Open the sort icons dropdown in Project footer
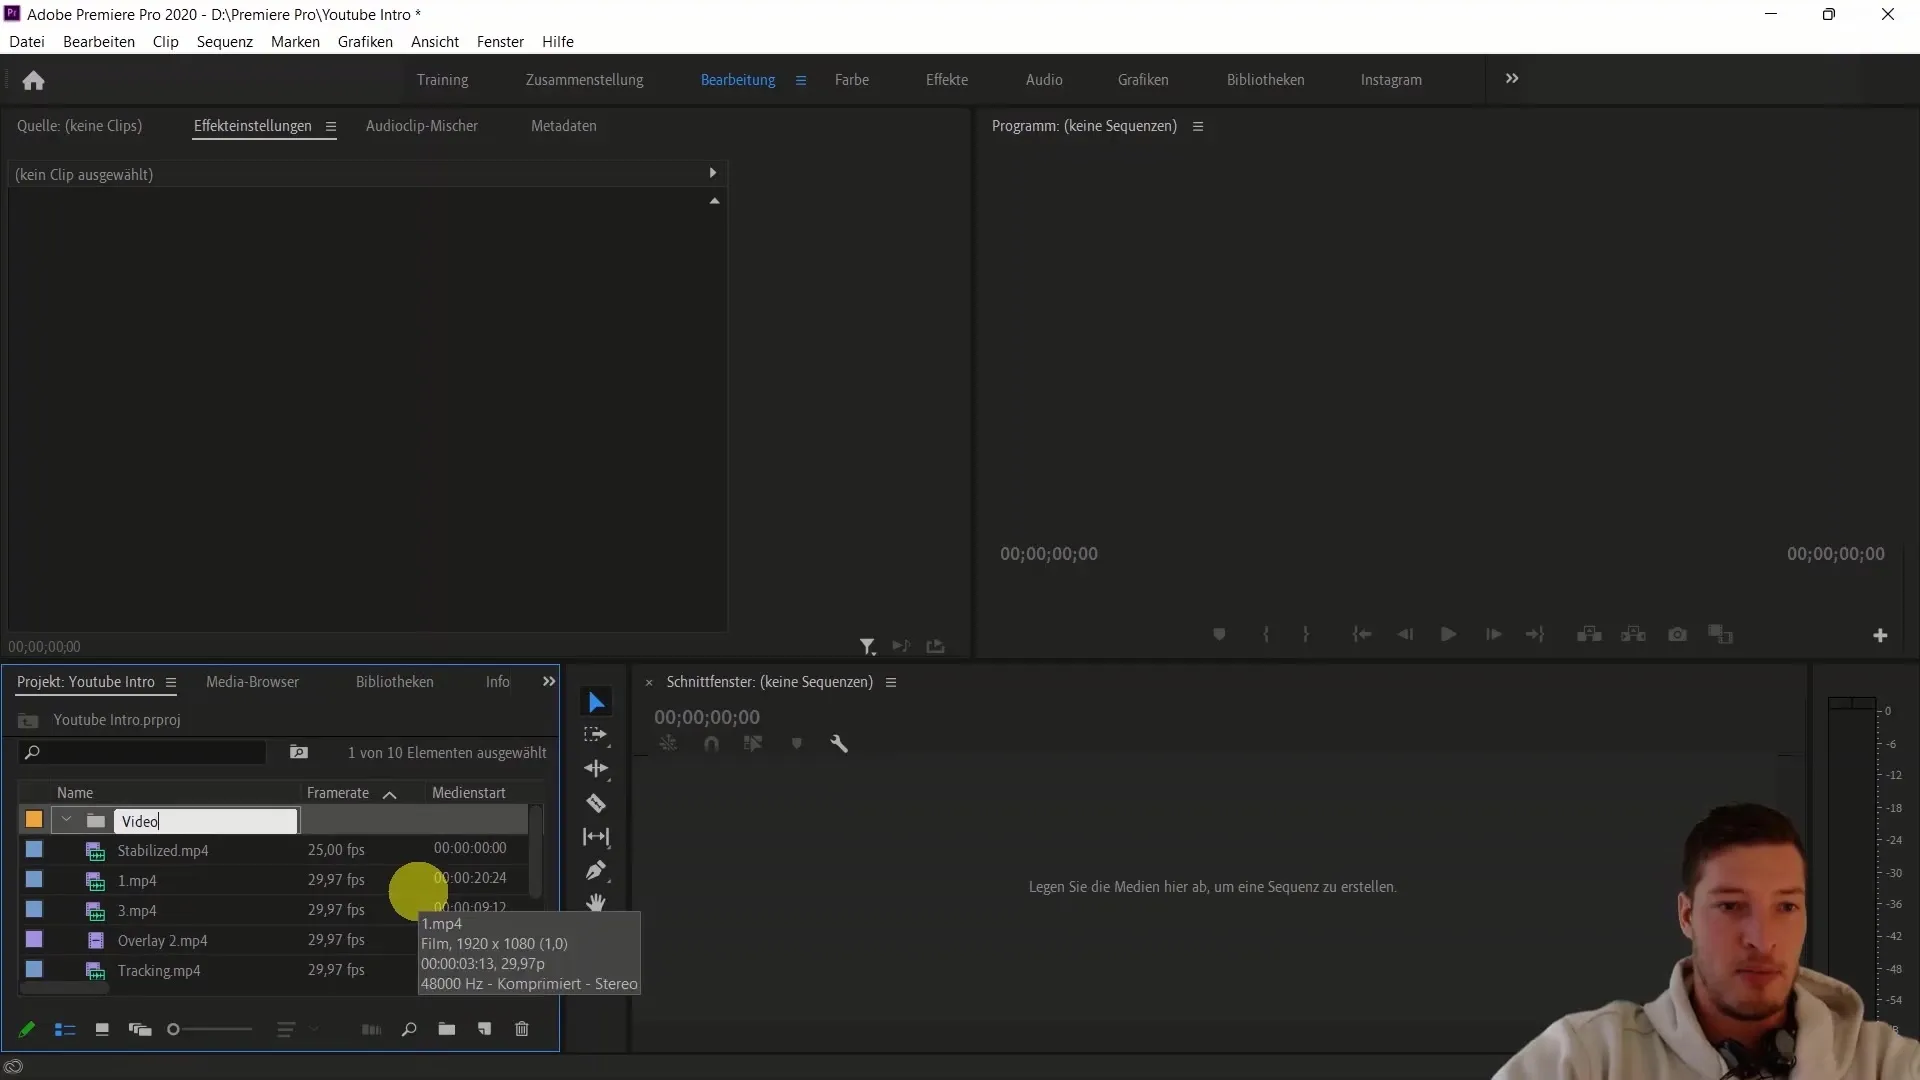This screenshot has width=1920, height=1080. [297, 1029]
